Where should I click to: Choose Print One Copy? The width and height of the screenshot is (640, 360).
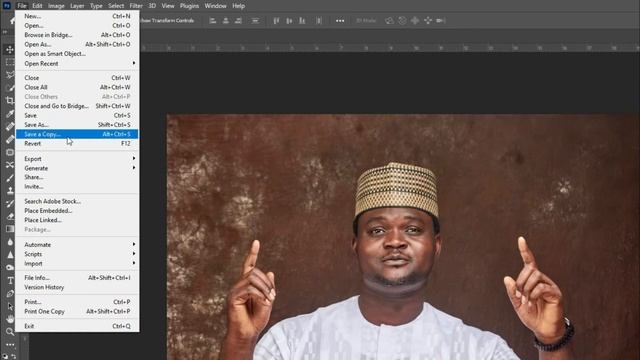[77, 311]
